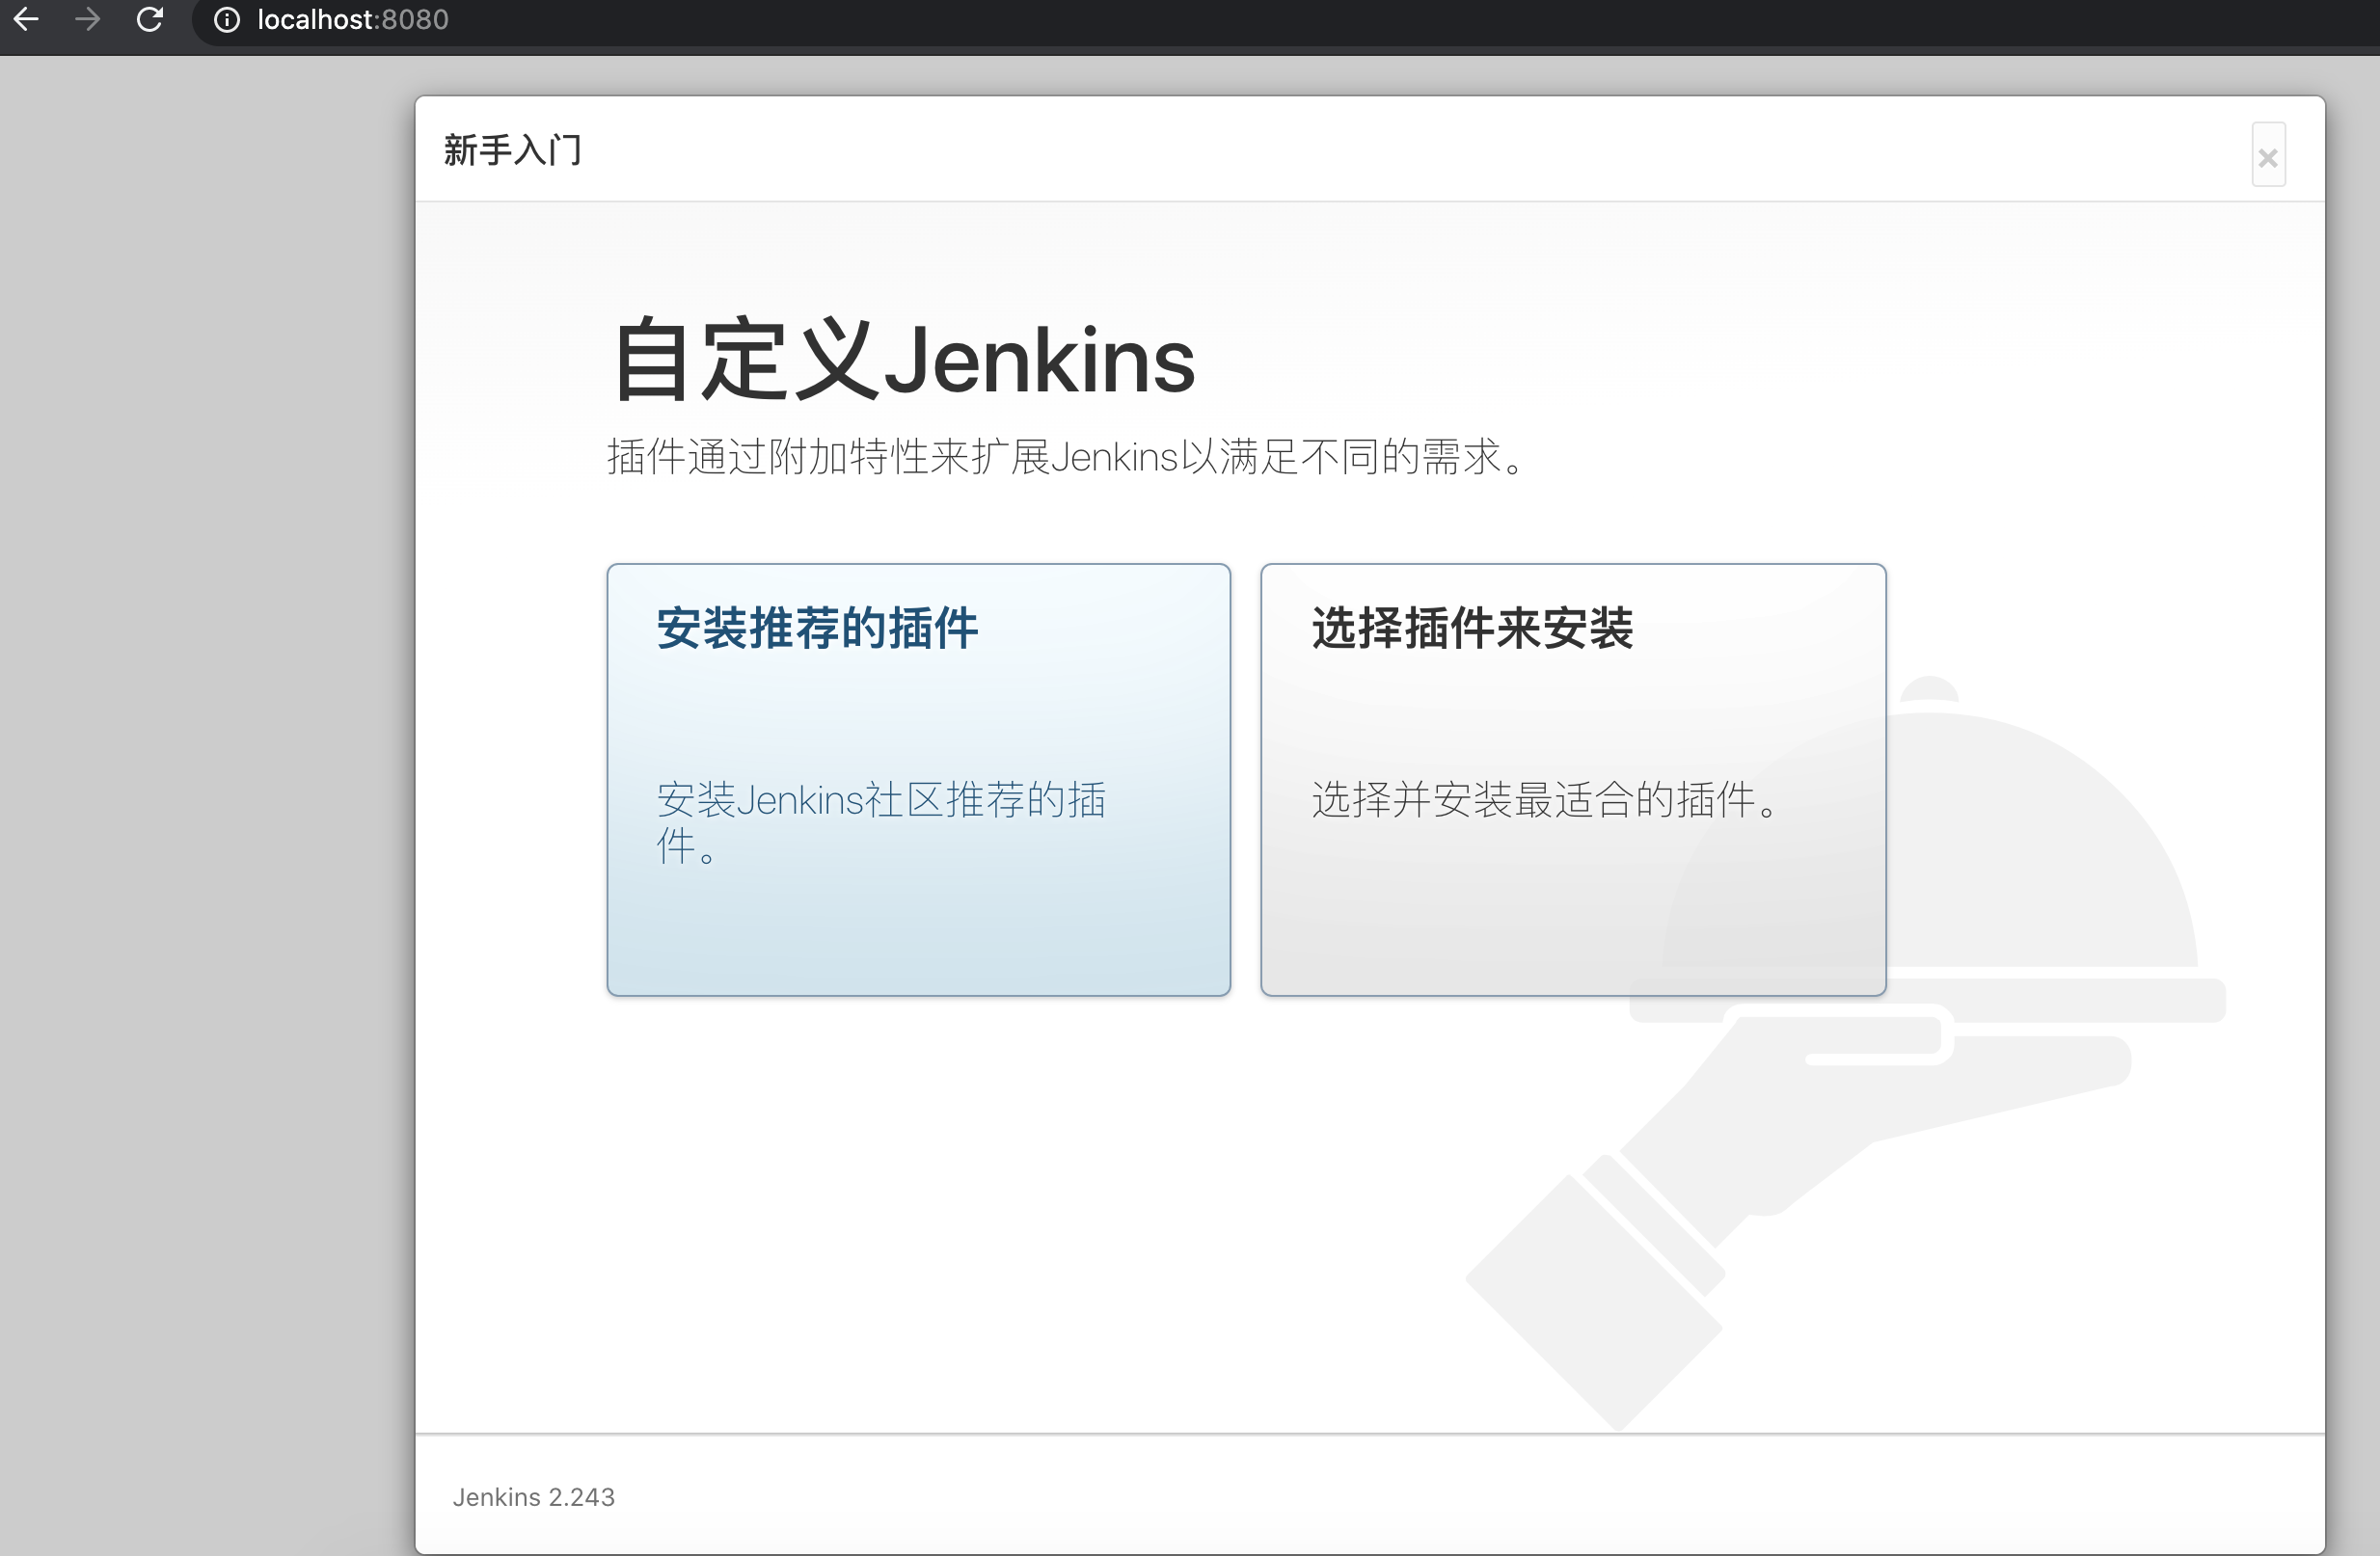Screen dimensions: 2380x1556
Task: Click the 新手入门 dialog title
Action: (512, 150)
